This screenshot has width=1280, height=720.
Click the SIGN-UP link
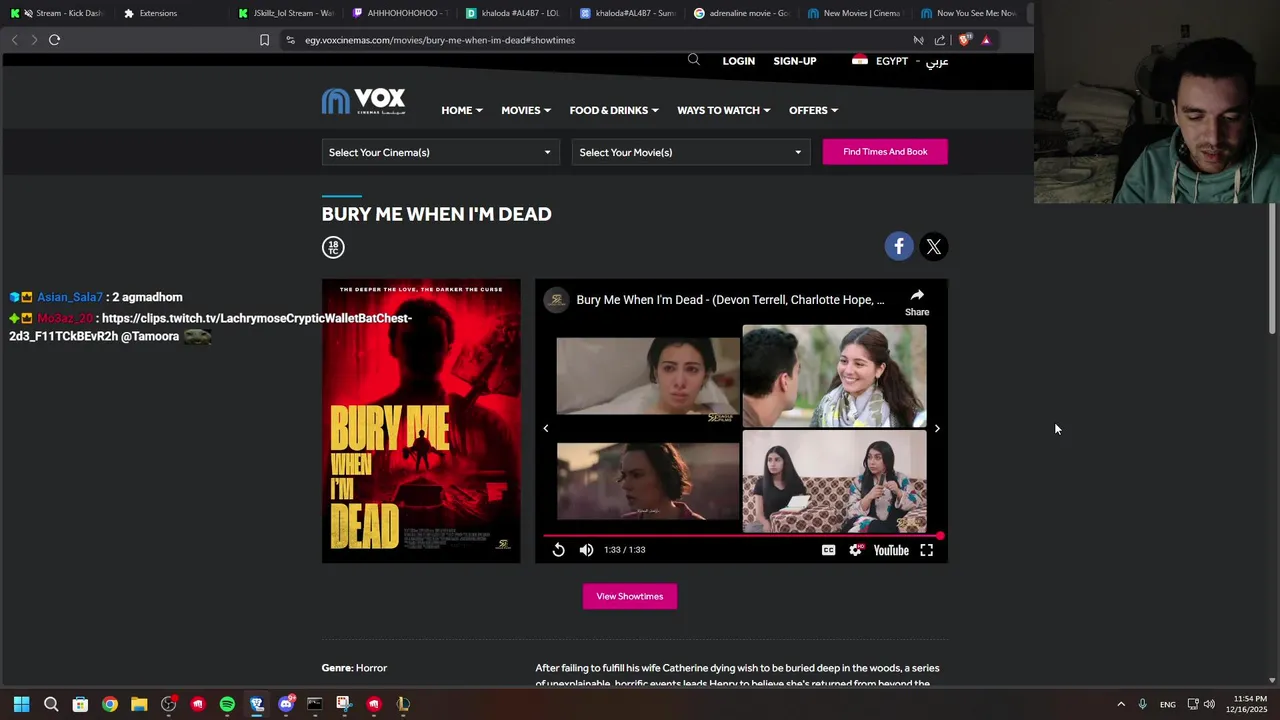(x=795, y=61)
